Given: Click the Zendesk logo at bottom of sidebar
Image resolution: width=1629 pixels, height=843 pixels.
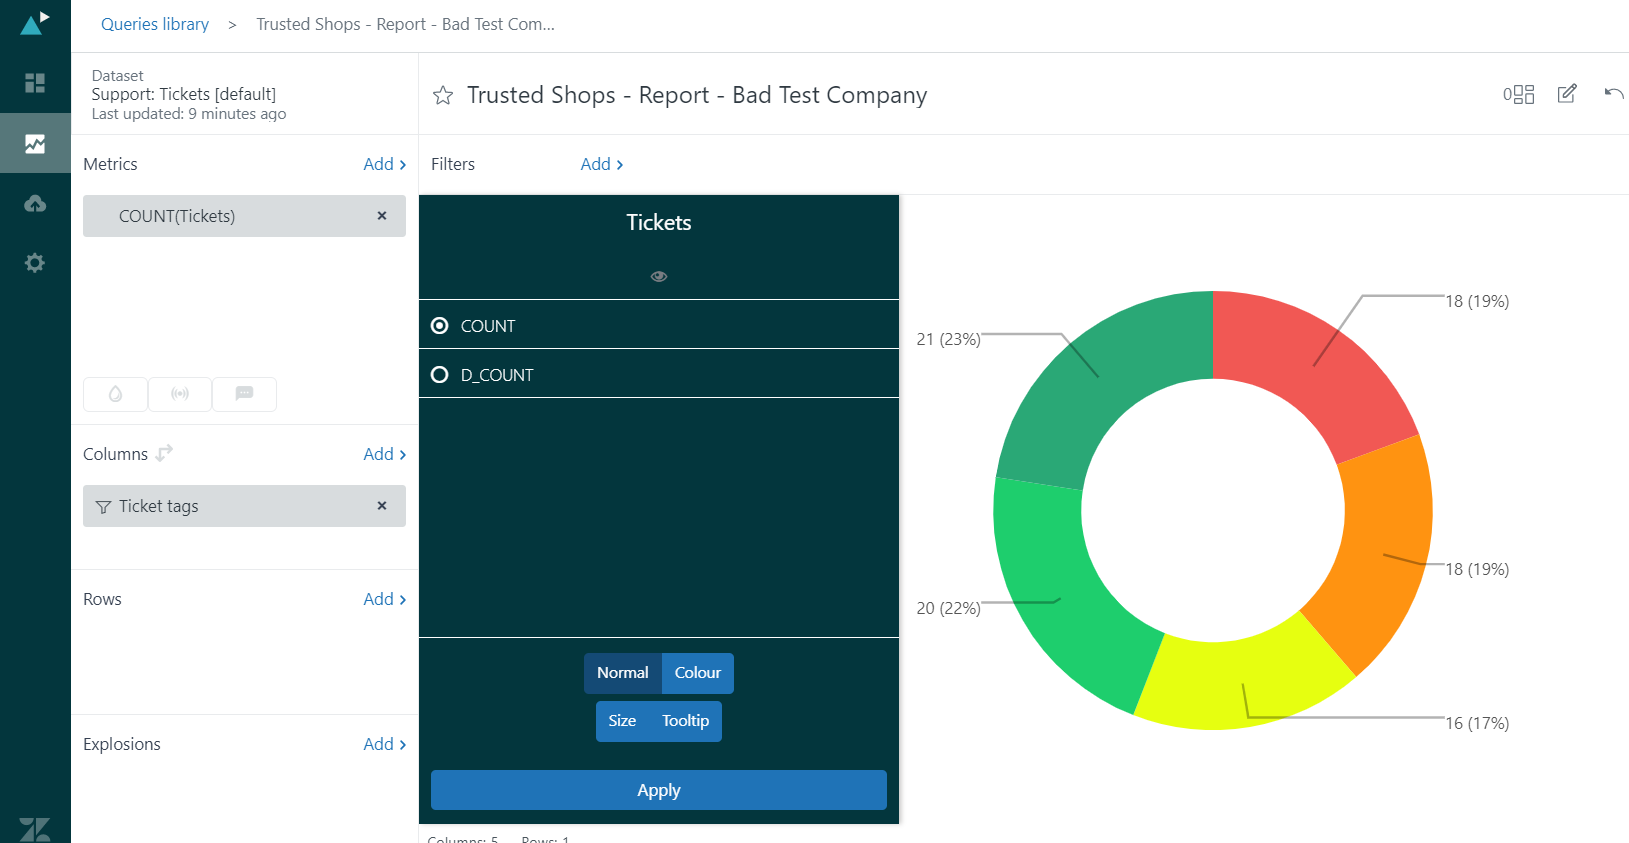Looking at the screenshot, I should tap(35, 830).
